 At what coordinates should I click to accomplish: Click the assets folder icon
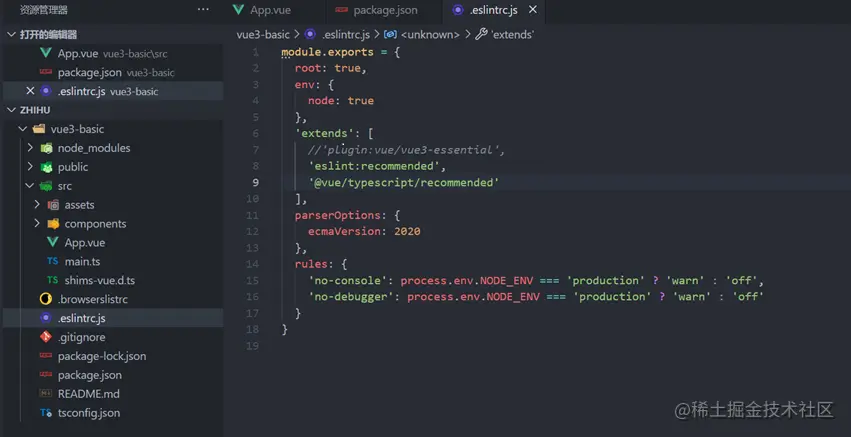(53, 205)
